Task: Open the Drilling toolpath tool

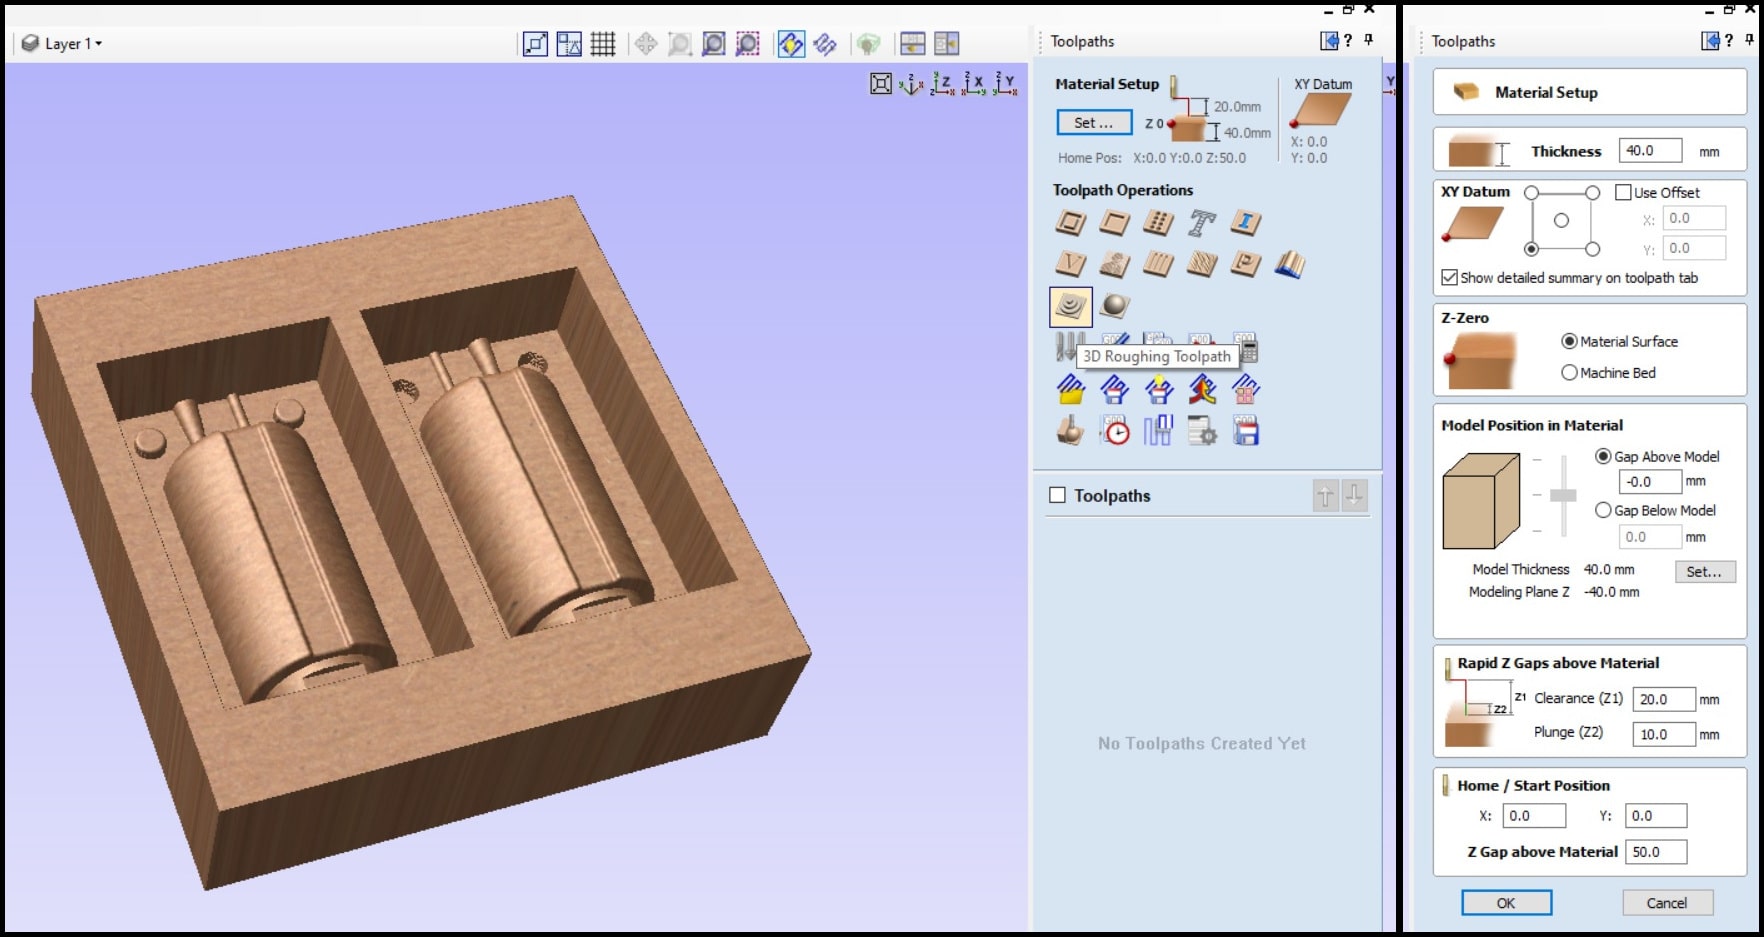Action: [x=1158, y=223]
